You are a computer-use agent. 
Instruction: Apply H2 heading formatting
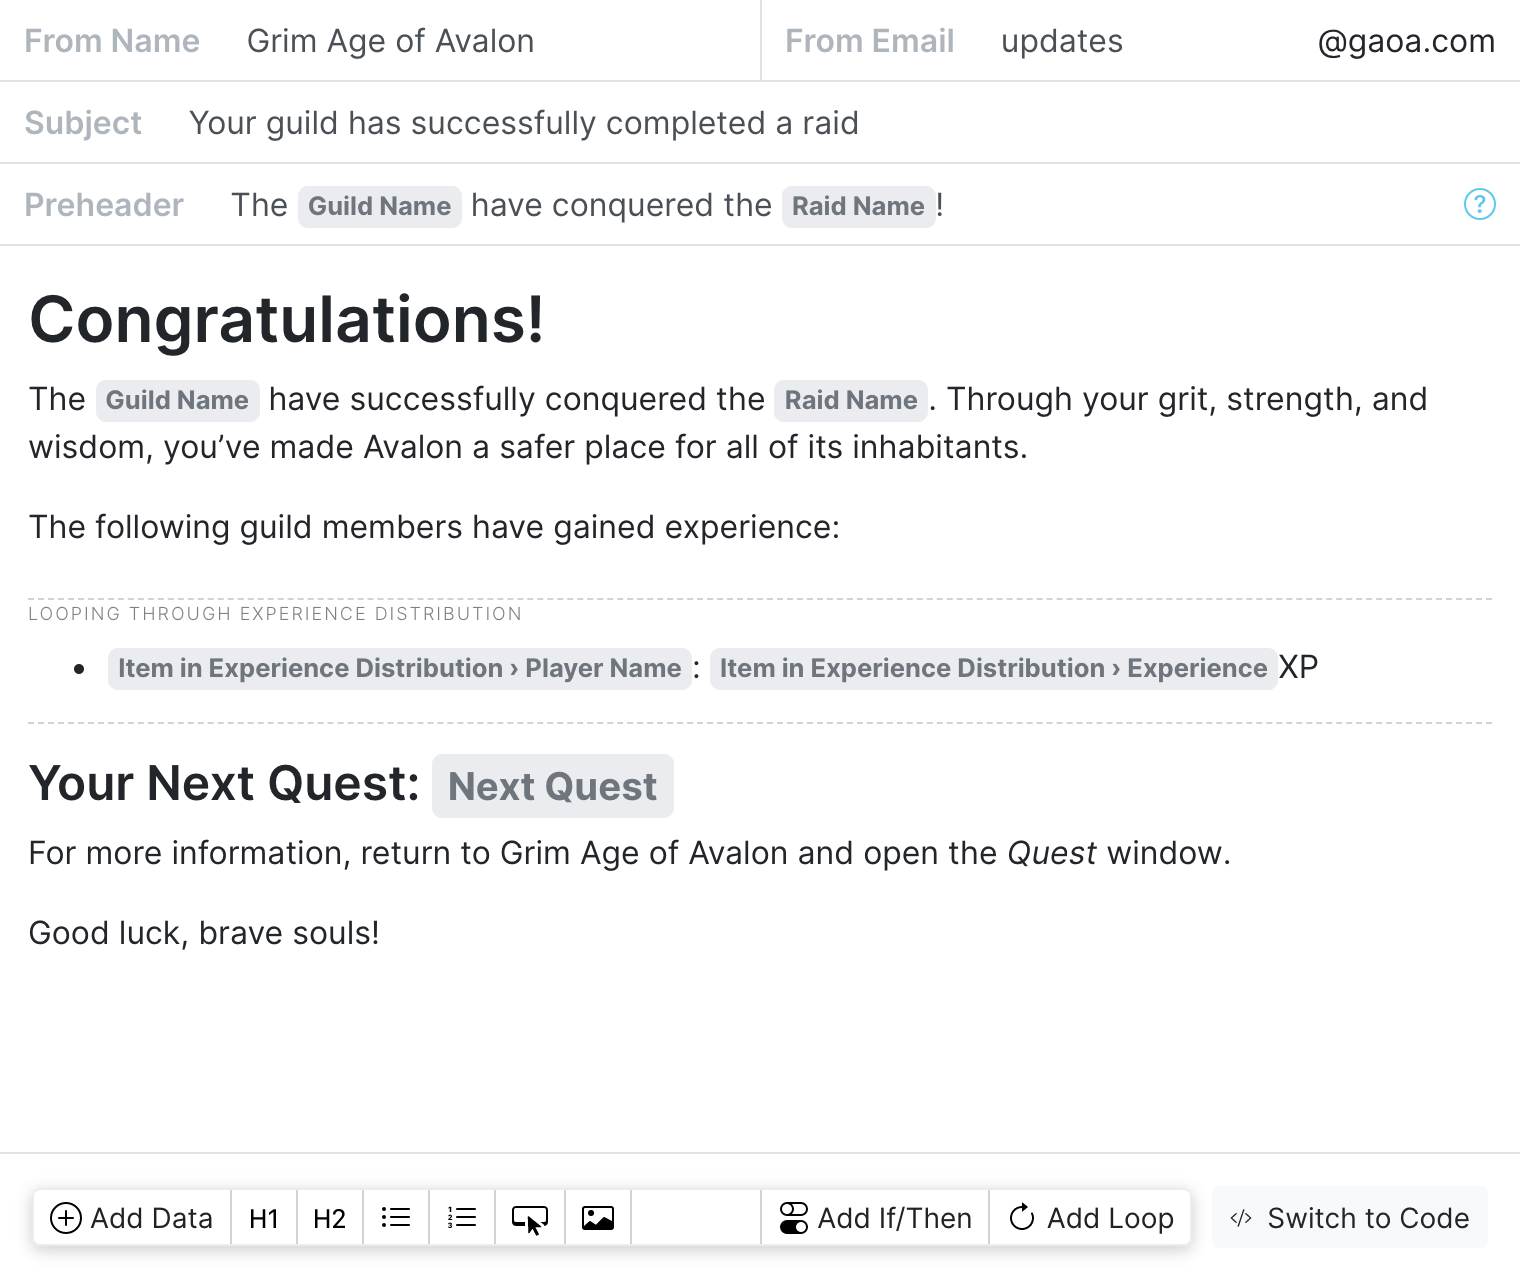pyautogui.click(x=329, y=1218)
